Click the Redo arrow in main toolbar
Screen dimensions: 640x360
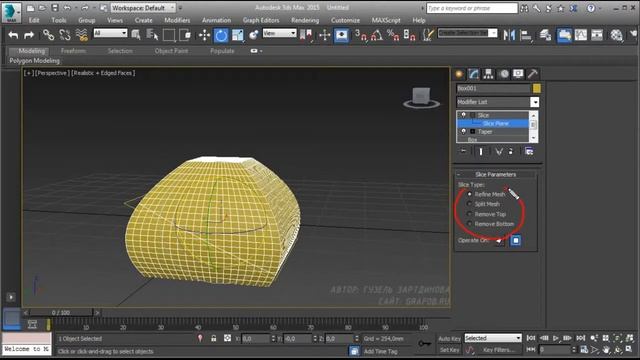[28, 36]
